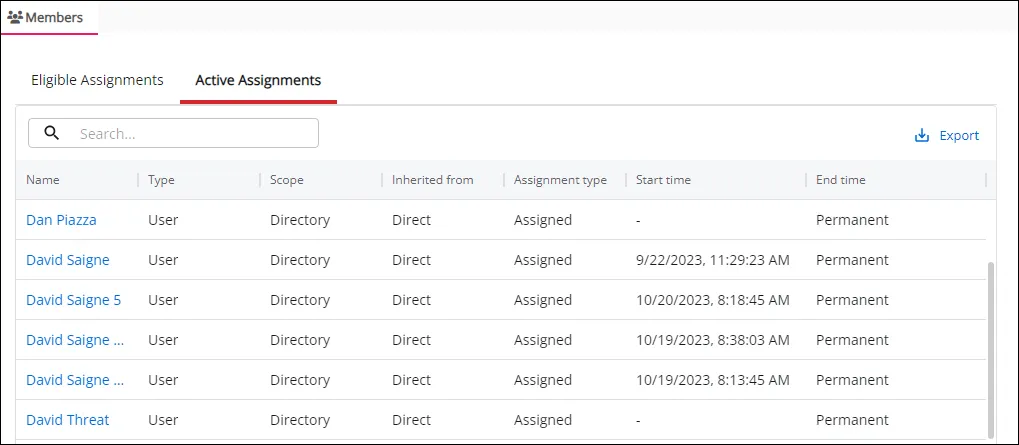Click Permanent in Dan Piazza's row
This screenshot has height=445, width=1019.
pyautogui.click(x=852, y=220)
